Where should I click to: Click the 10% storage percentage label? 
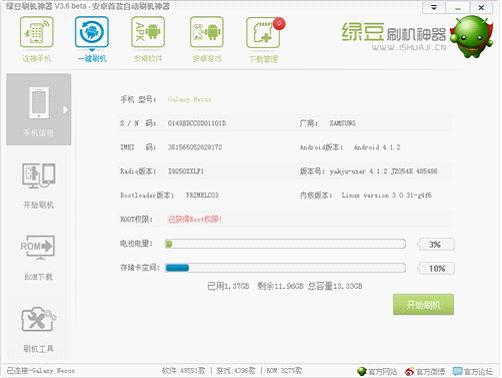pyautogui.click(x=436, y=268)
